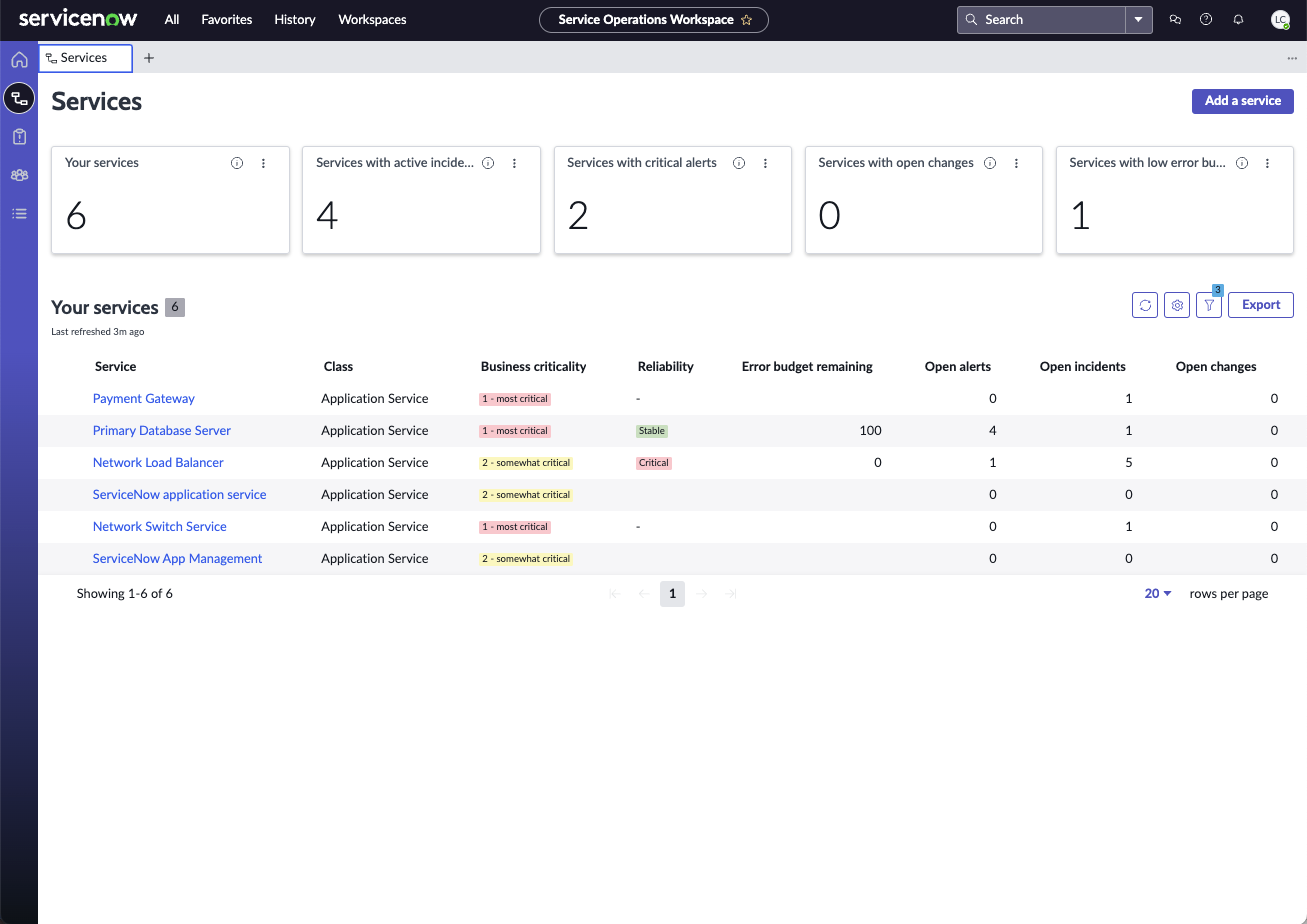Screen dimensions: 1307x924
Task: Open Network Switch Service link
Action: coord(160,526)
